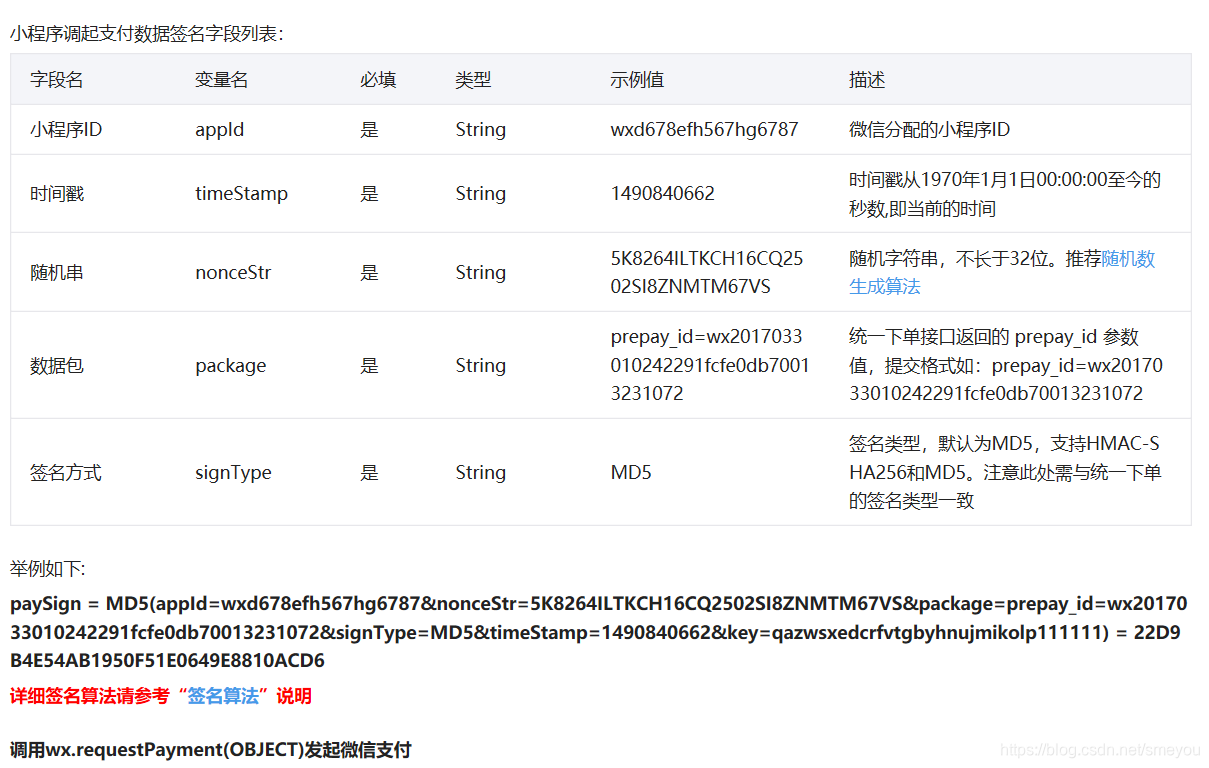Click the 描述 column header
The height and width of the screenshot is (768, 1209).
pyautogui.click(x=866, y=79)
